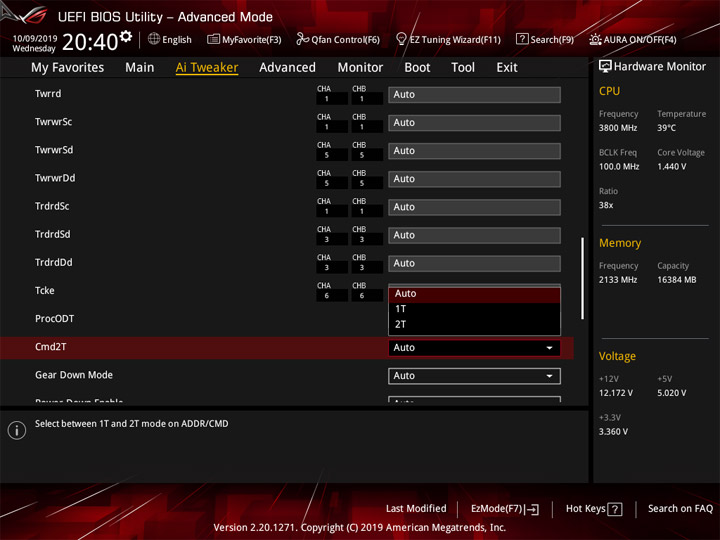This screenshot has height=540, width=720.
Task: Switch to the Boot tab
Action: coord(417,68)
